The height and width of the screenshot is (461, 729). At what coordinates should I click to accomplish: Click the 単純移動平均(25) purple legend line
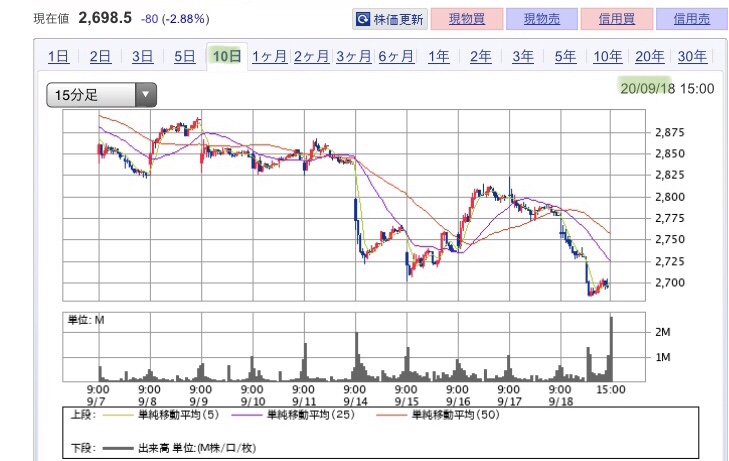[246, 415]
